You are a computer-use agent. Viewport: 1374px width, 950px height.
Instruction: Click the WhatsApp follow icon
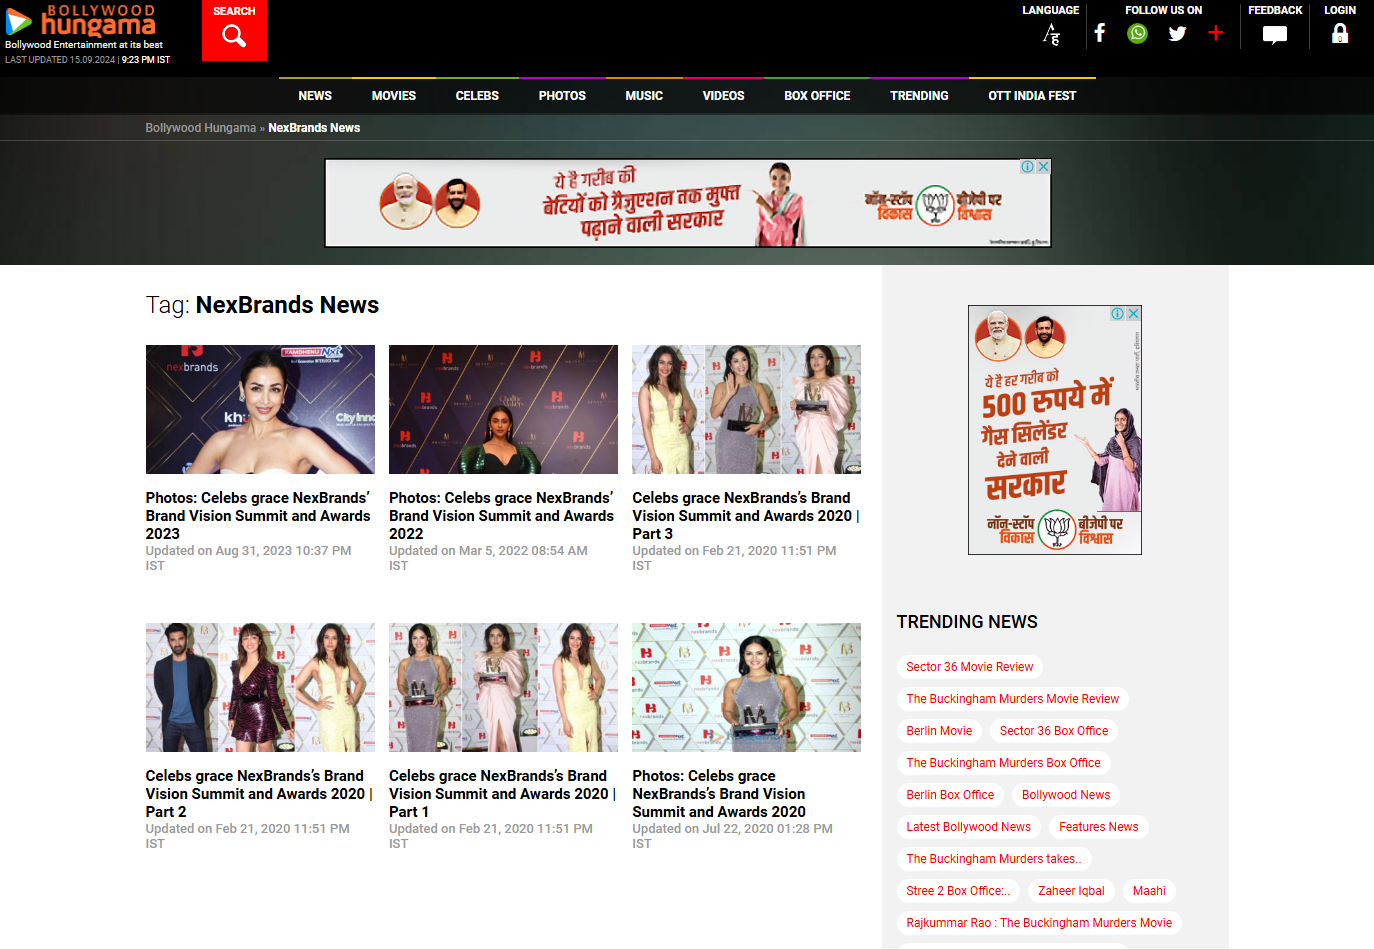pos(1137,34)
